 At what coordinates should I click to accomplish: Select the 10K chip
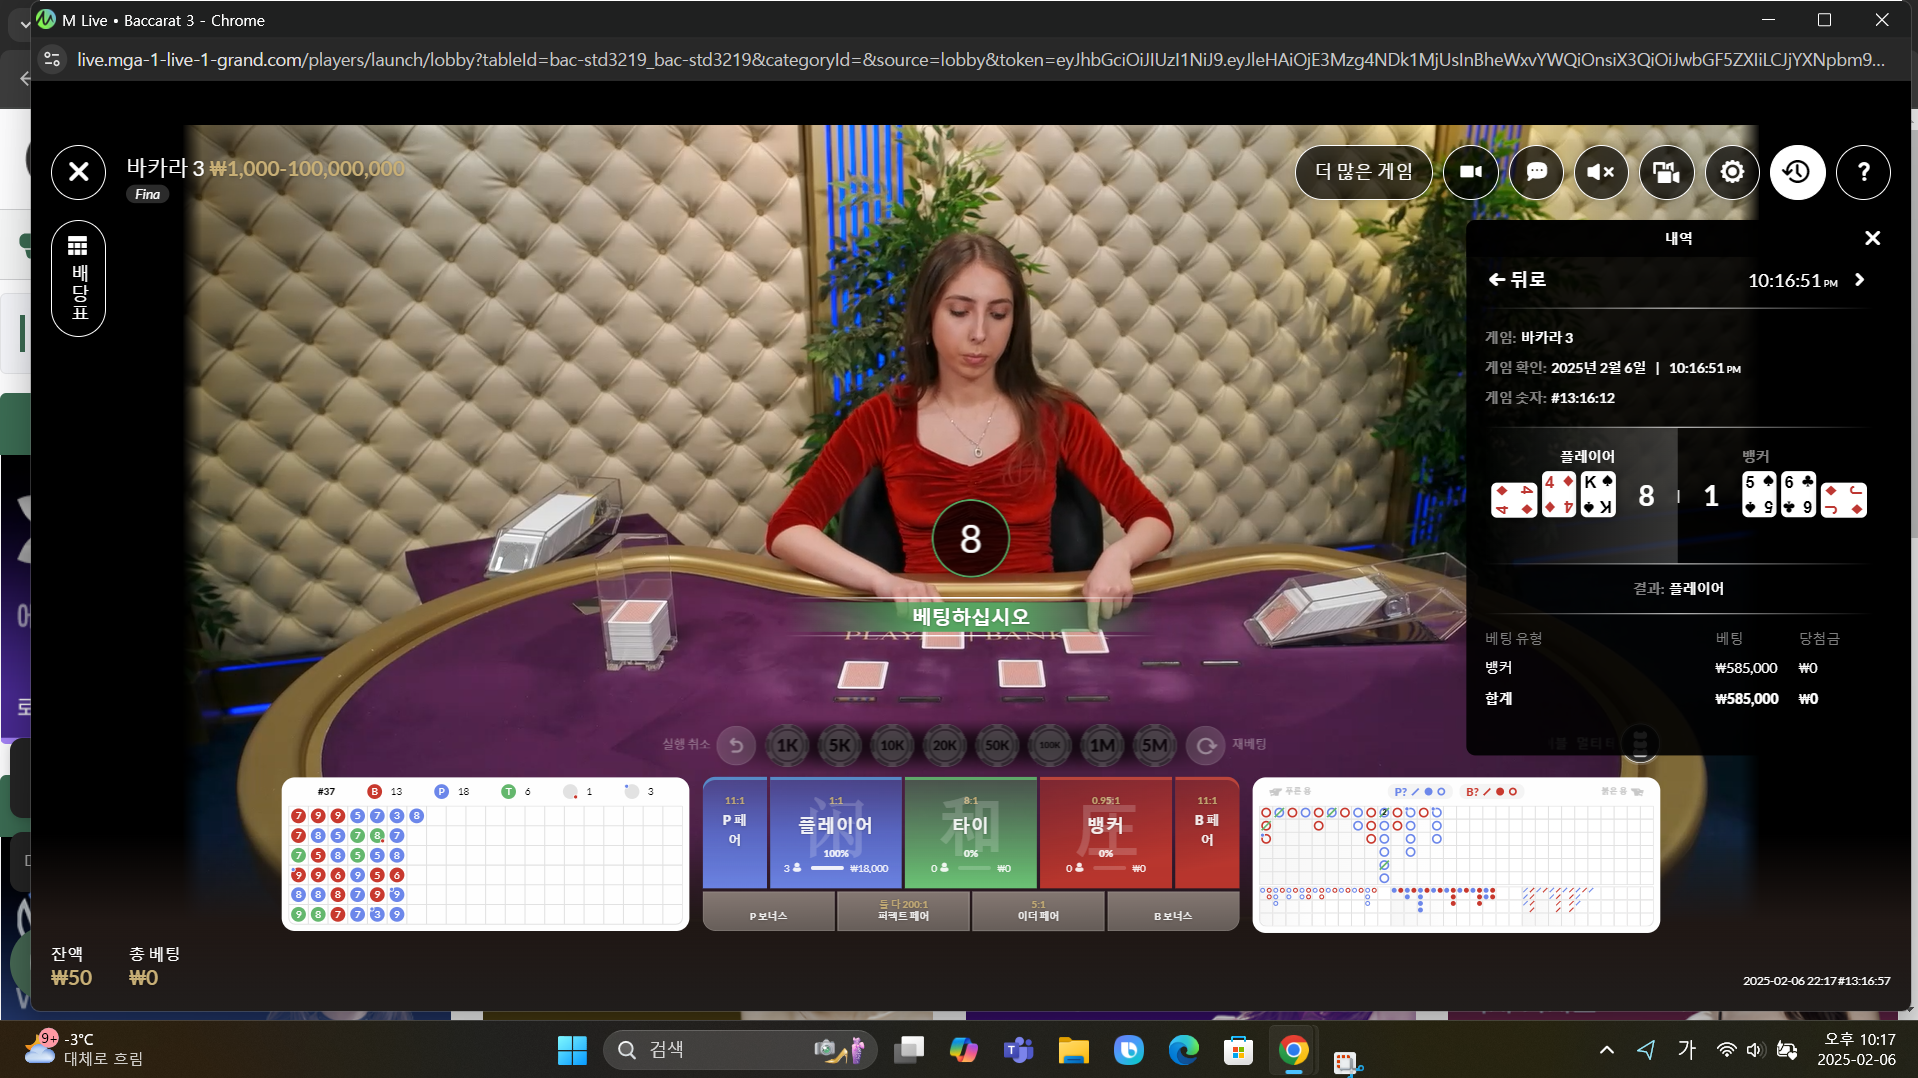point(892,745)
